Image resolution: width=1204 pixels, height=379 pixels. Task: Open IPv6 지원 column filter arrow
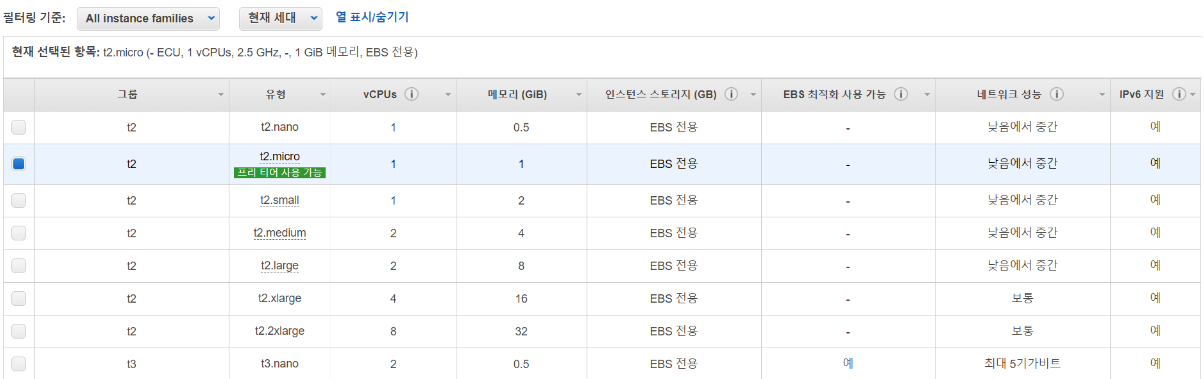point(1194,95)
